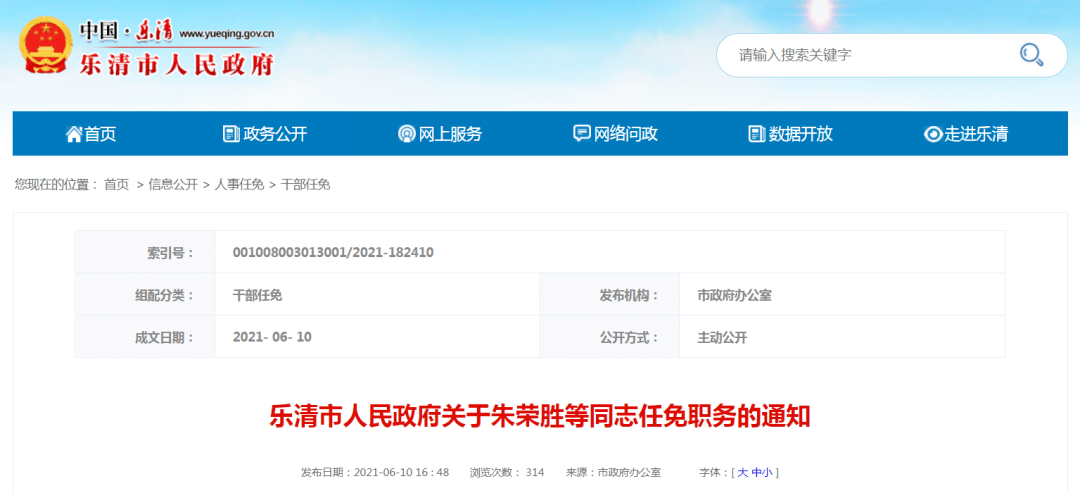Viewport: 1080px width, 493px height.
Task: Open the 政务公开 menu item
Action: tap(275, 134)
